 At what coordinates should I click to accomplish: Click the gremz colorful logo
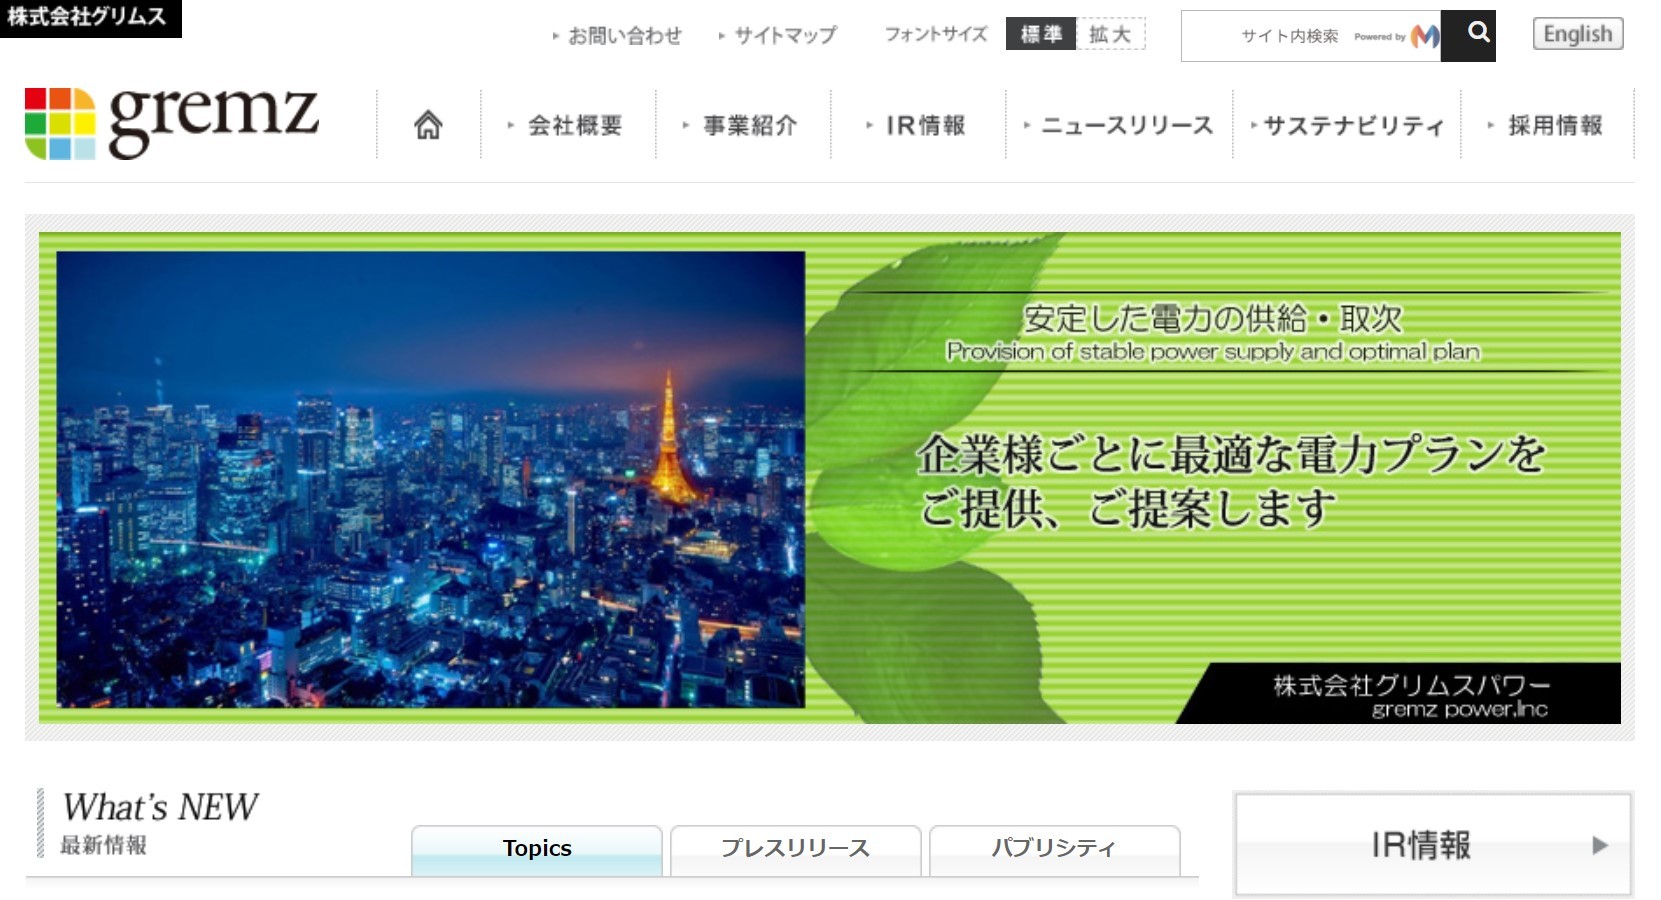[x=172, y=122]
